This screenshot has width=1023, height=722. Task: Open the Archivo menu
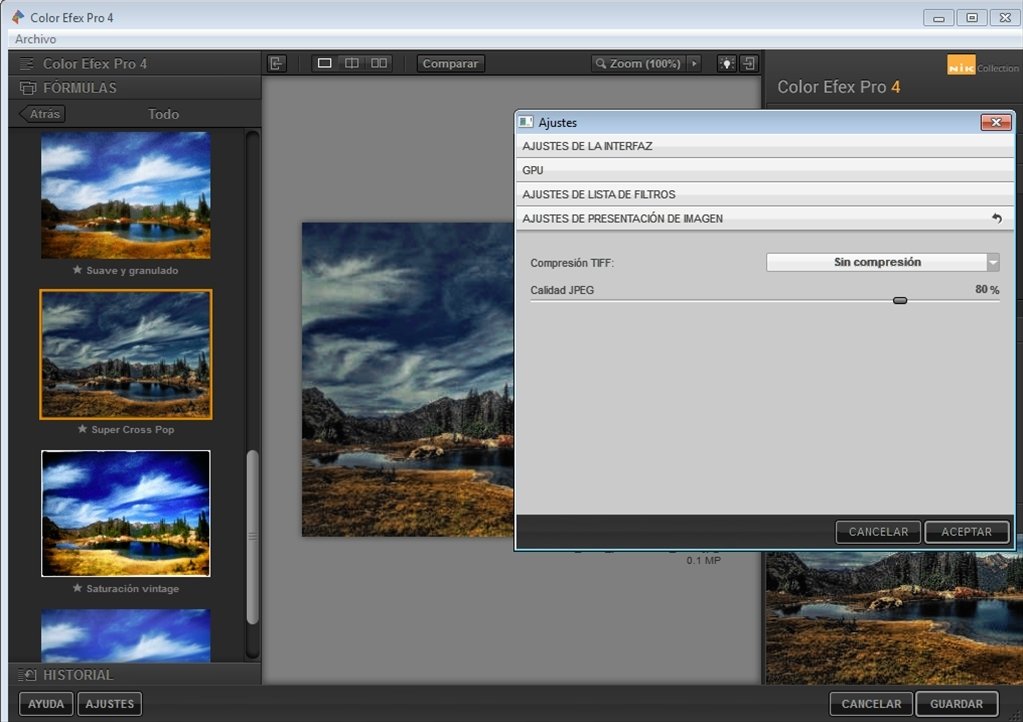click(35, 39)
